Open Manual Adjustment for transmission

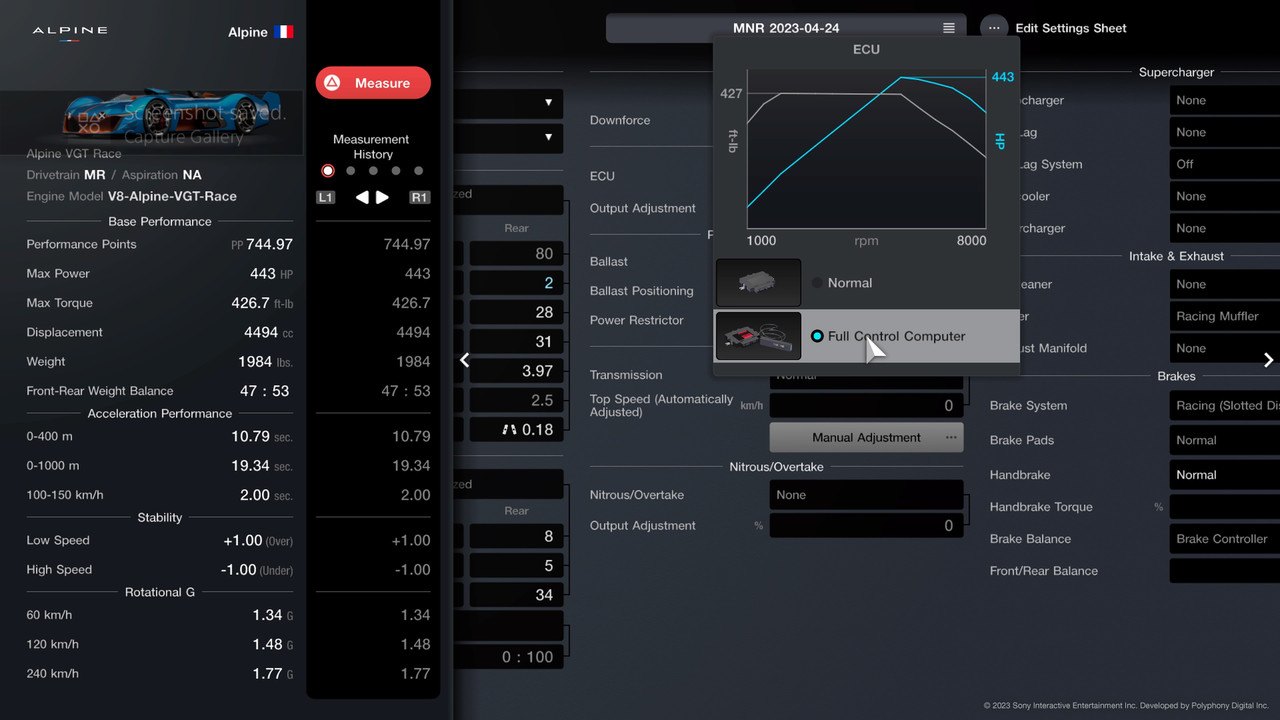coord(866,437)
